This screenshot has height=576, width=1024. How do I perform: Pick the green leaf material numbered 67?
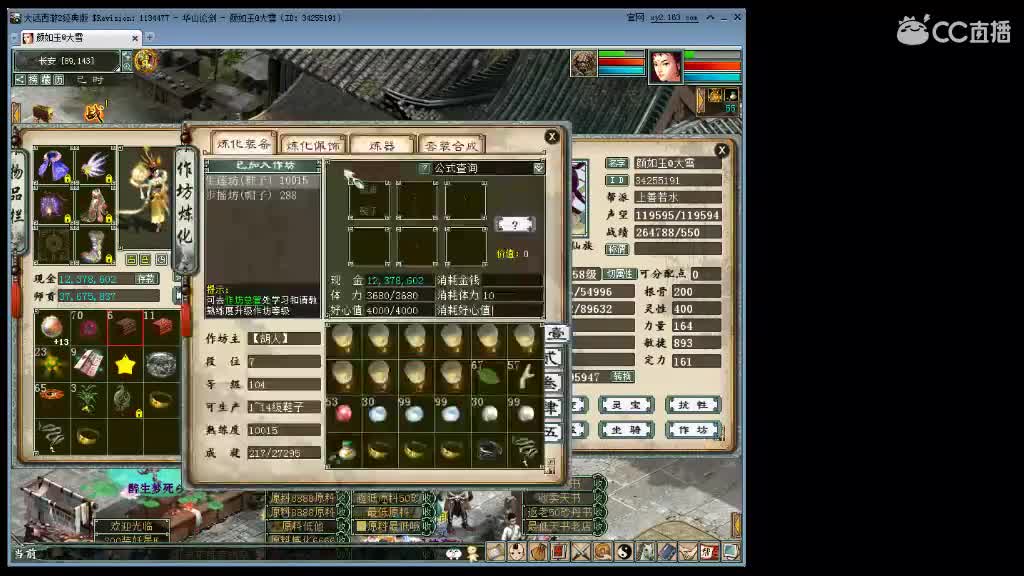point(488,376)
